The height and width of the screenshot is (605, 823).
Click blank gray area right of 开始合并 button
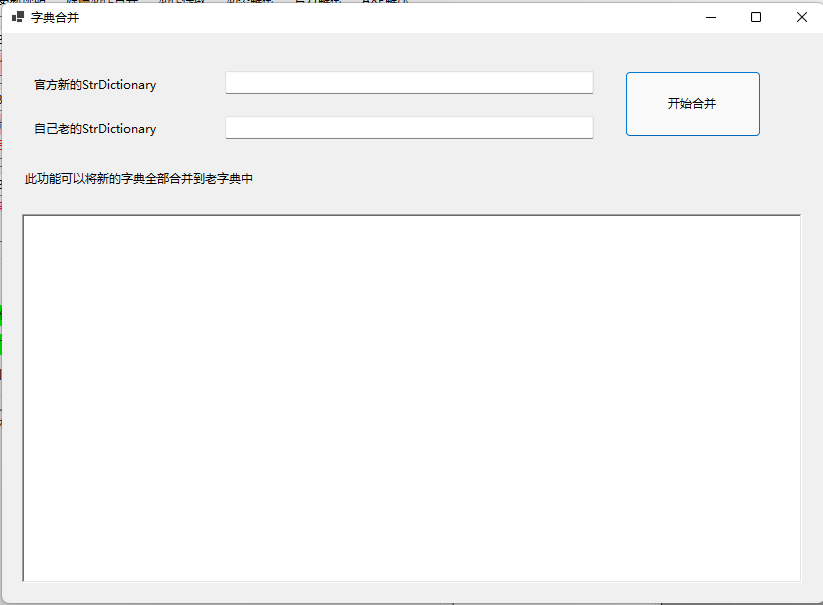(790, 104)
